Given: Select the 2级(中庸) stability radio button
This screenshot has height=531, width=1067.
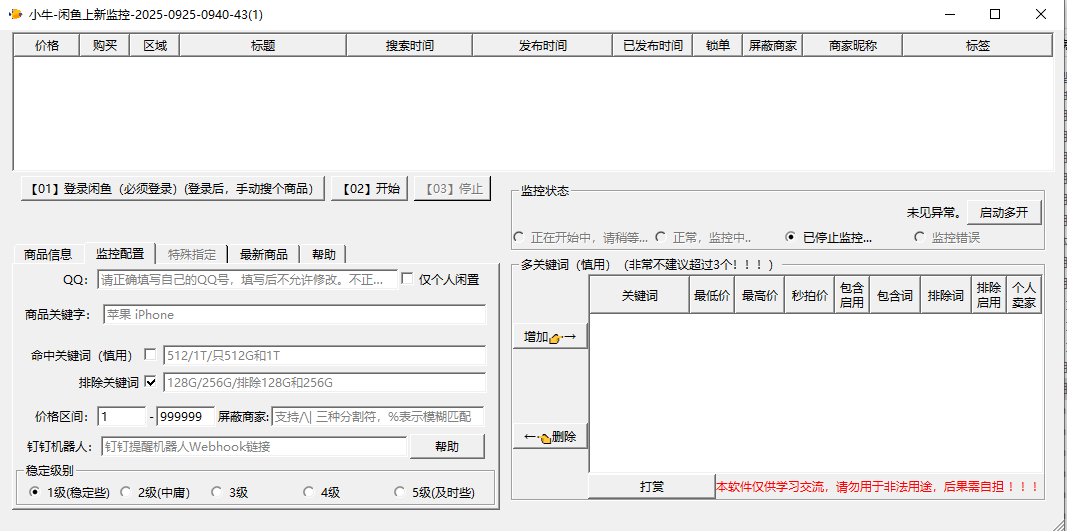Looking at the screenshot, I should tap(126, 492).
